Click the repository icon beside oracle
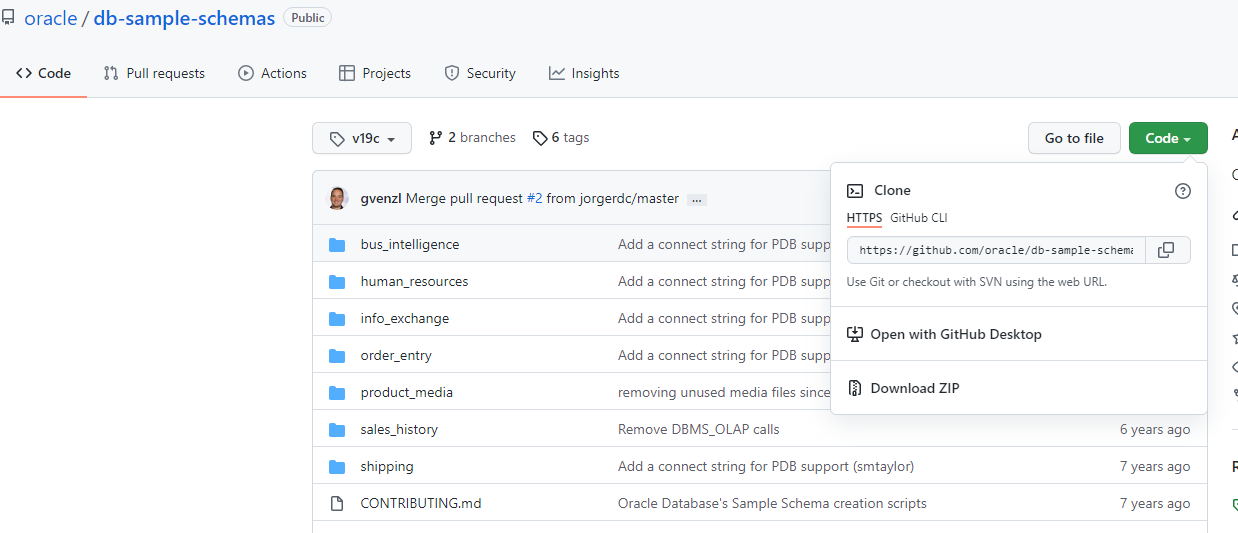1238x533 pixels. 8,18
